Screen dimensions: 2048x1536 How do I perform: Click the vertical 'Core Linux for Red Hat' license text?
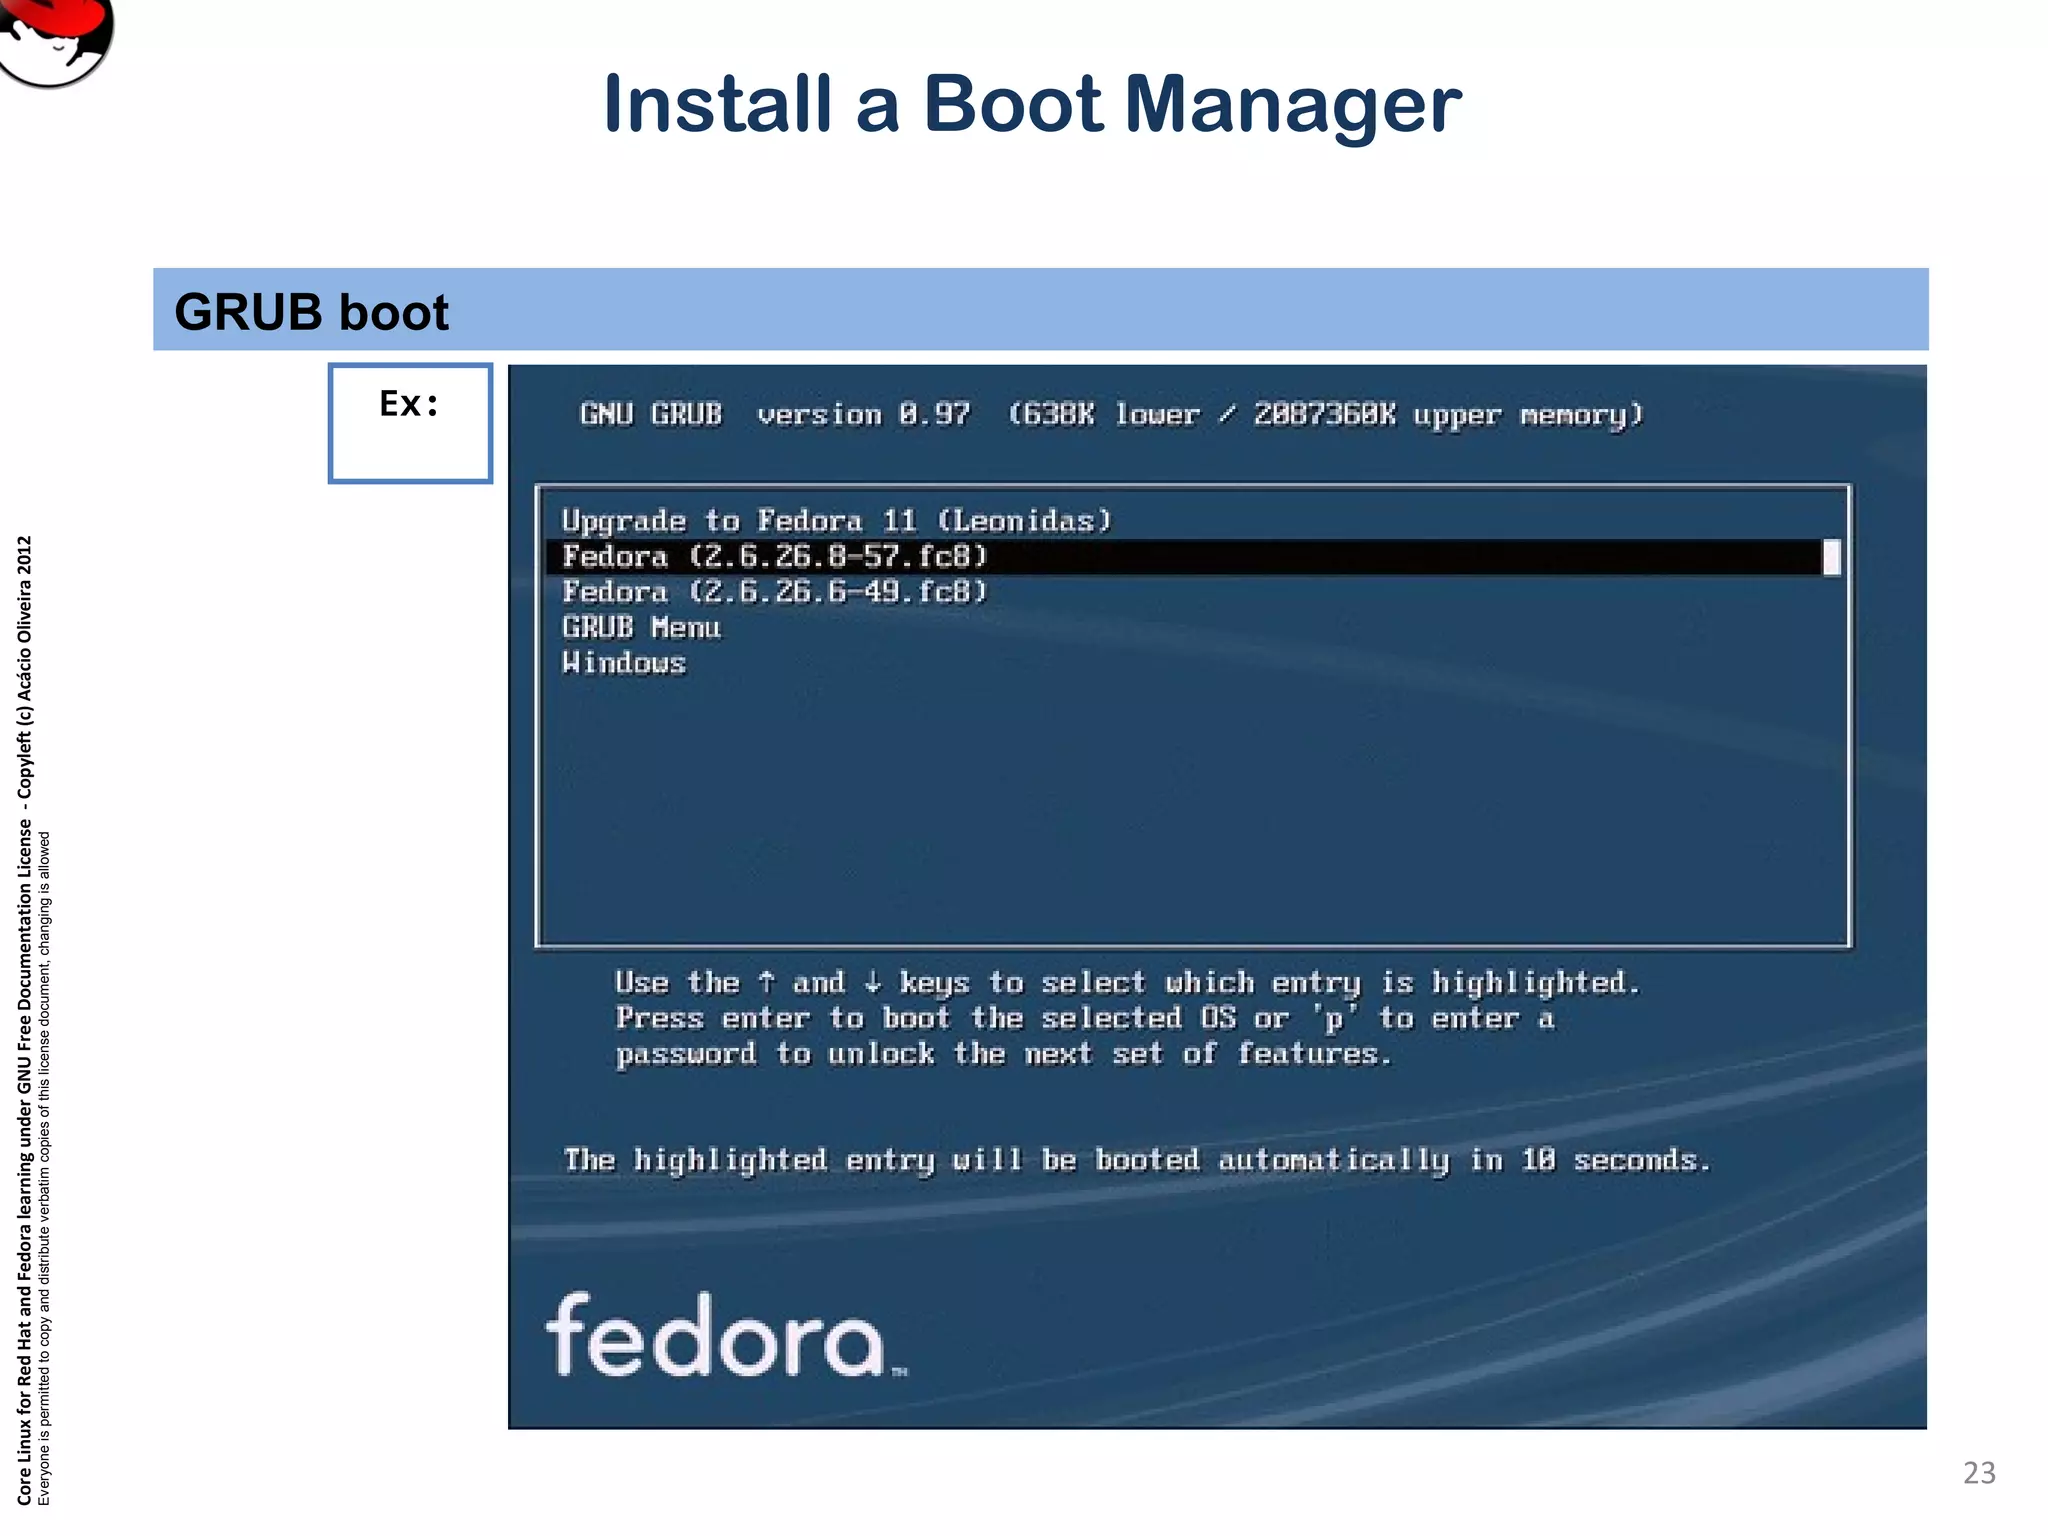(24, 1020)
